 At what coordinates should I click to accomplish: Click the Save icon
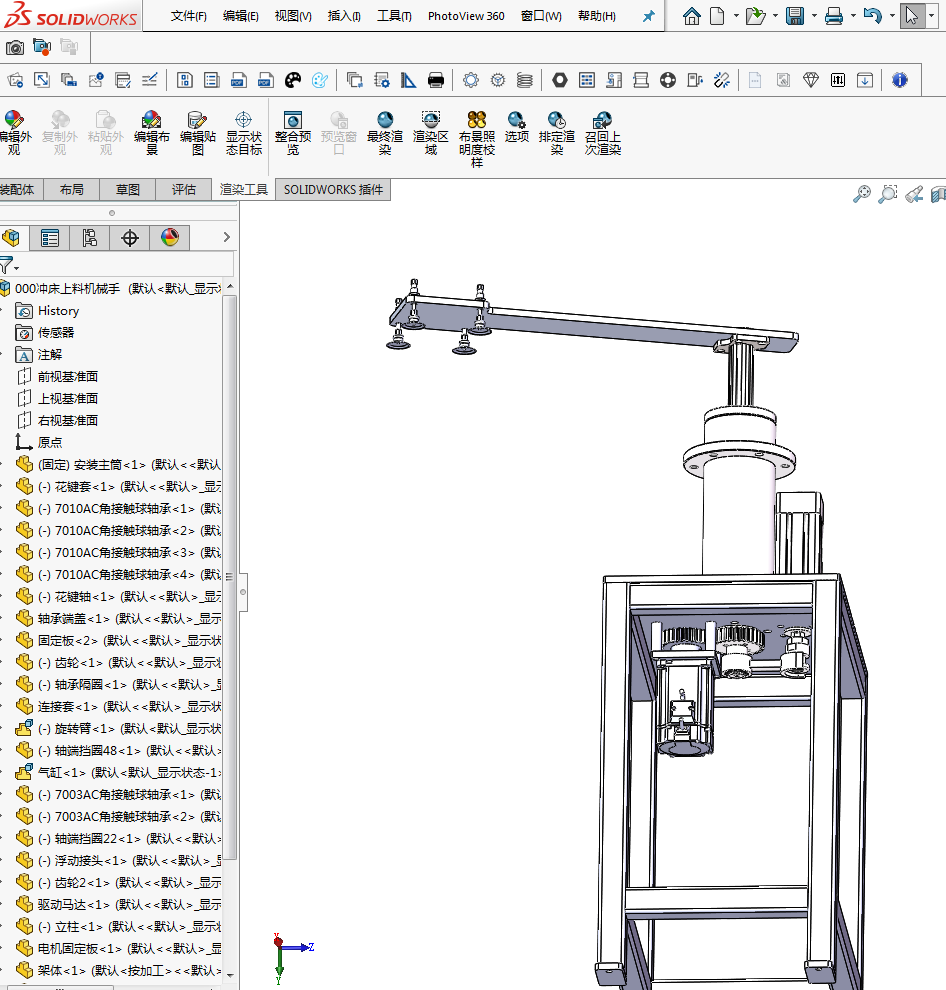point(795,16)
